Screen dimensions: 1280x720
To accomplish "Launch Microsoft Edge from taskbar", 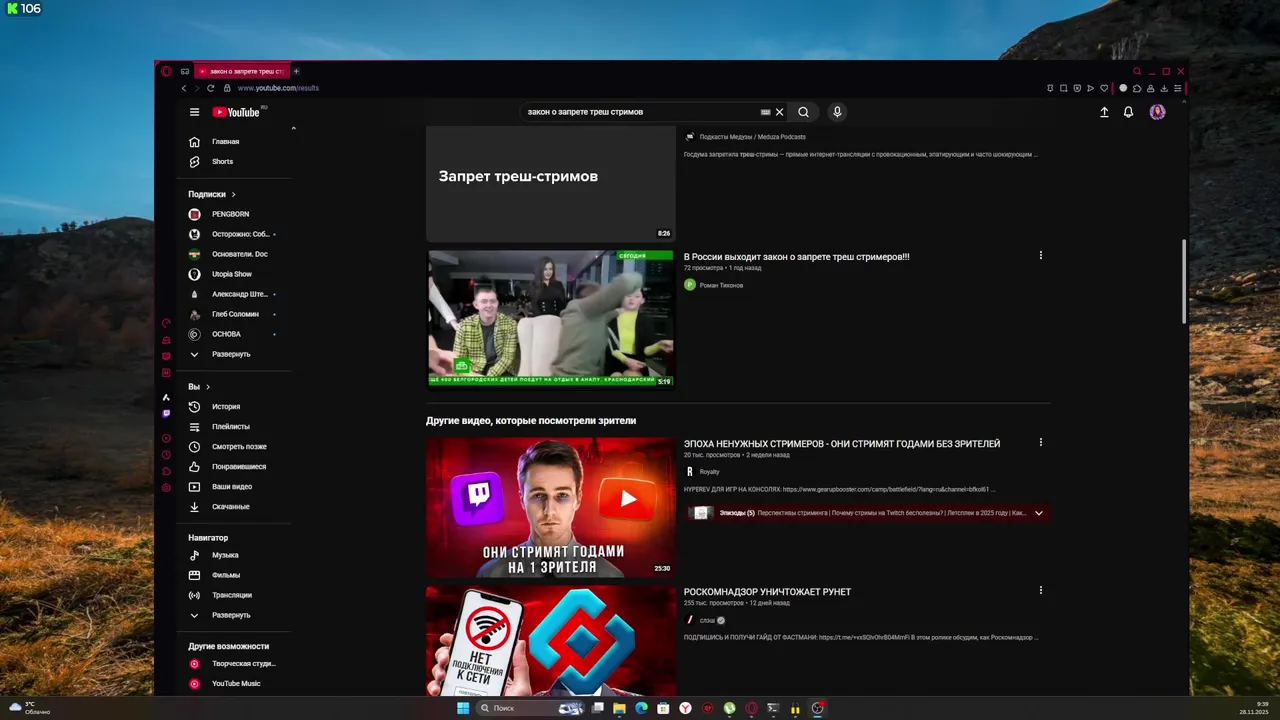I will [641, 708].
